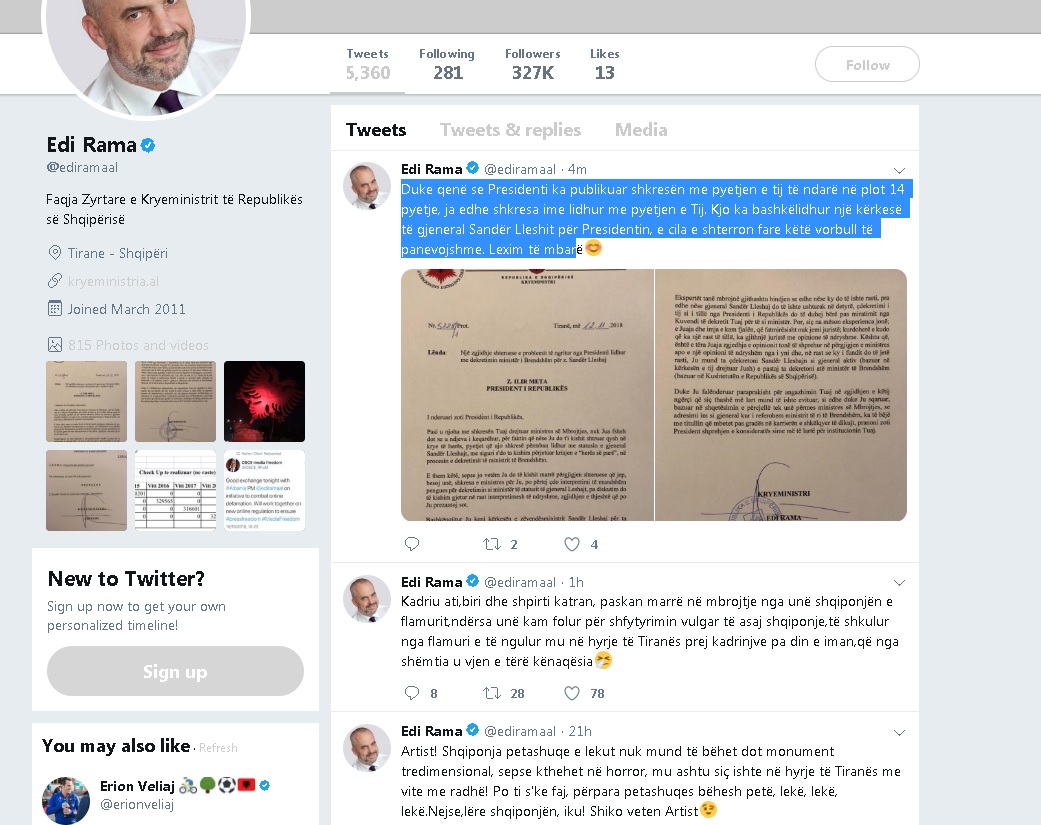Click the photos and videos media icon
The height and width of the screenshot is (825, 1041).
click(54, 345)
